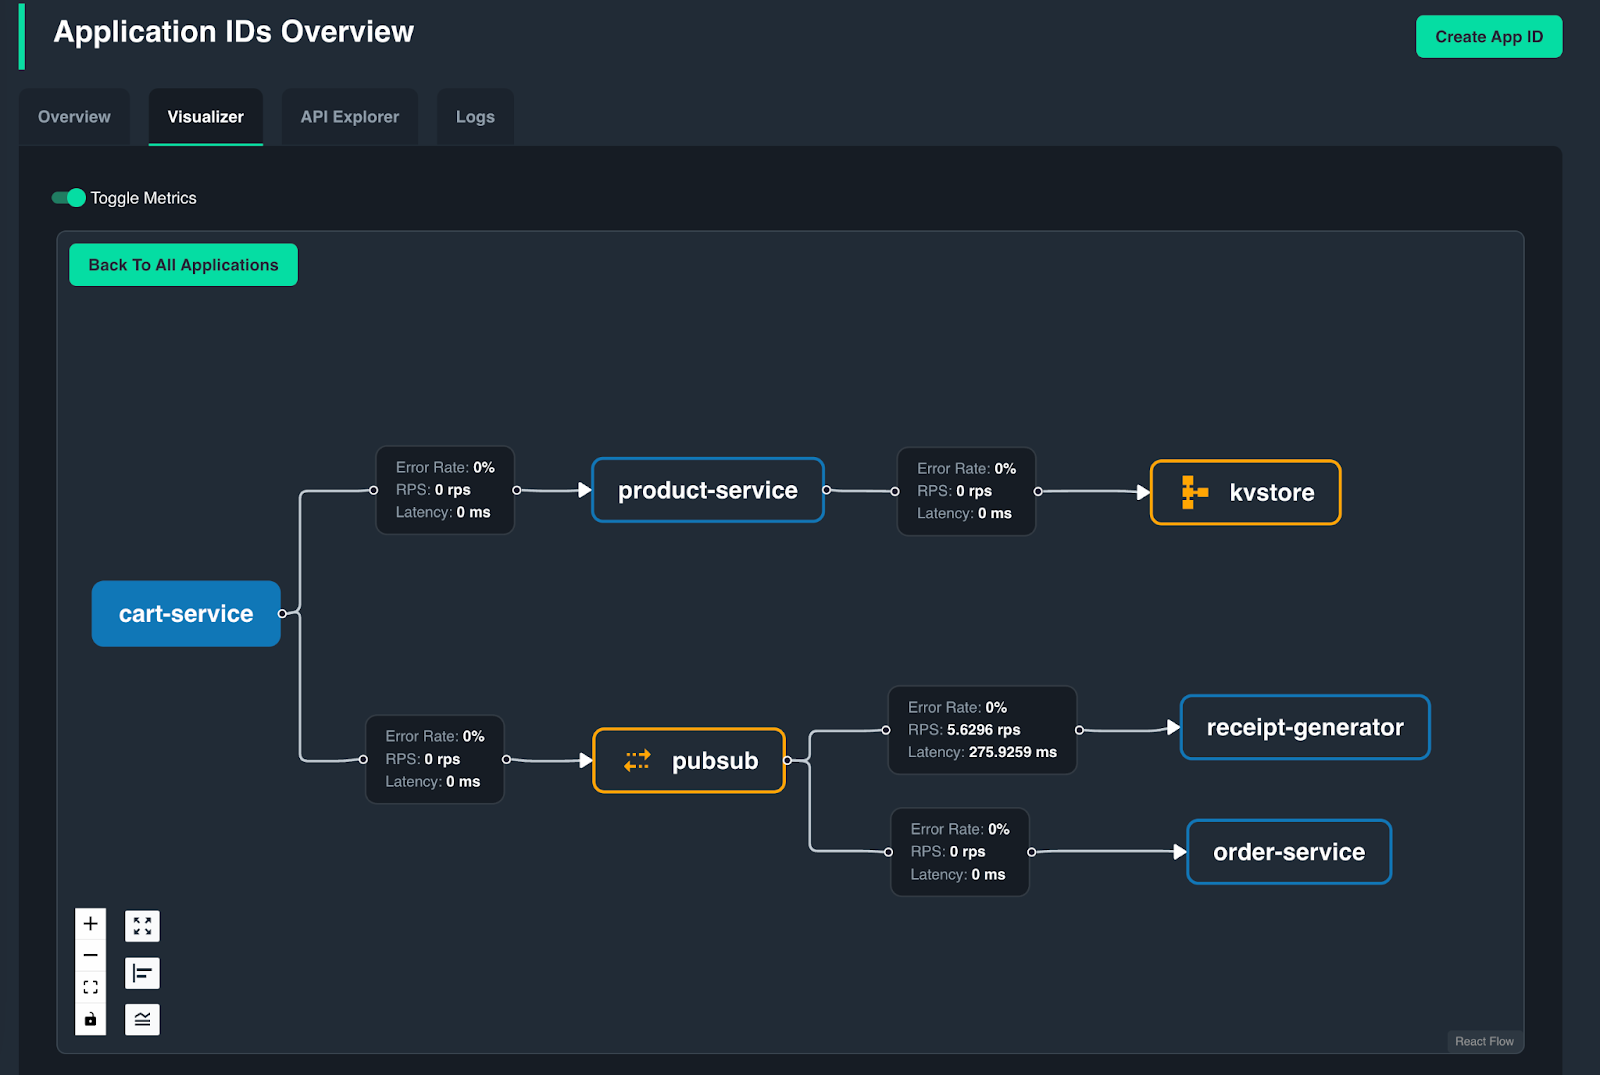Click the Create App ID button
Screen dimensions: 1600x1075
1488,37
